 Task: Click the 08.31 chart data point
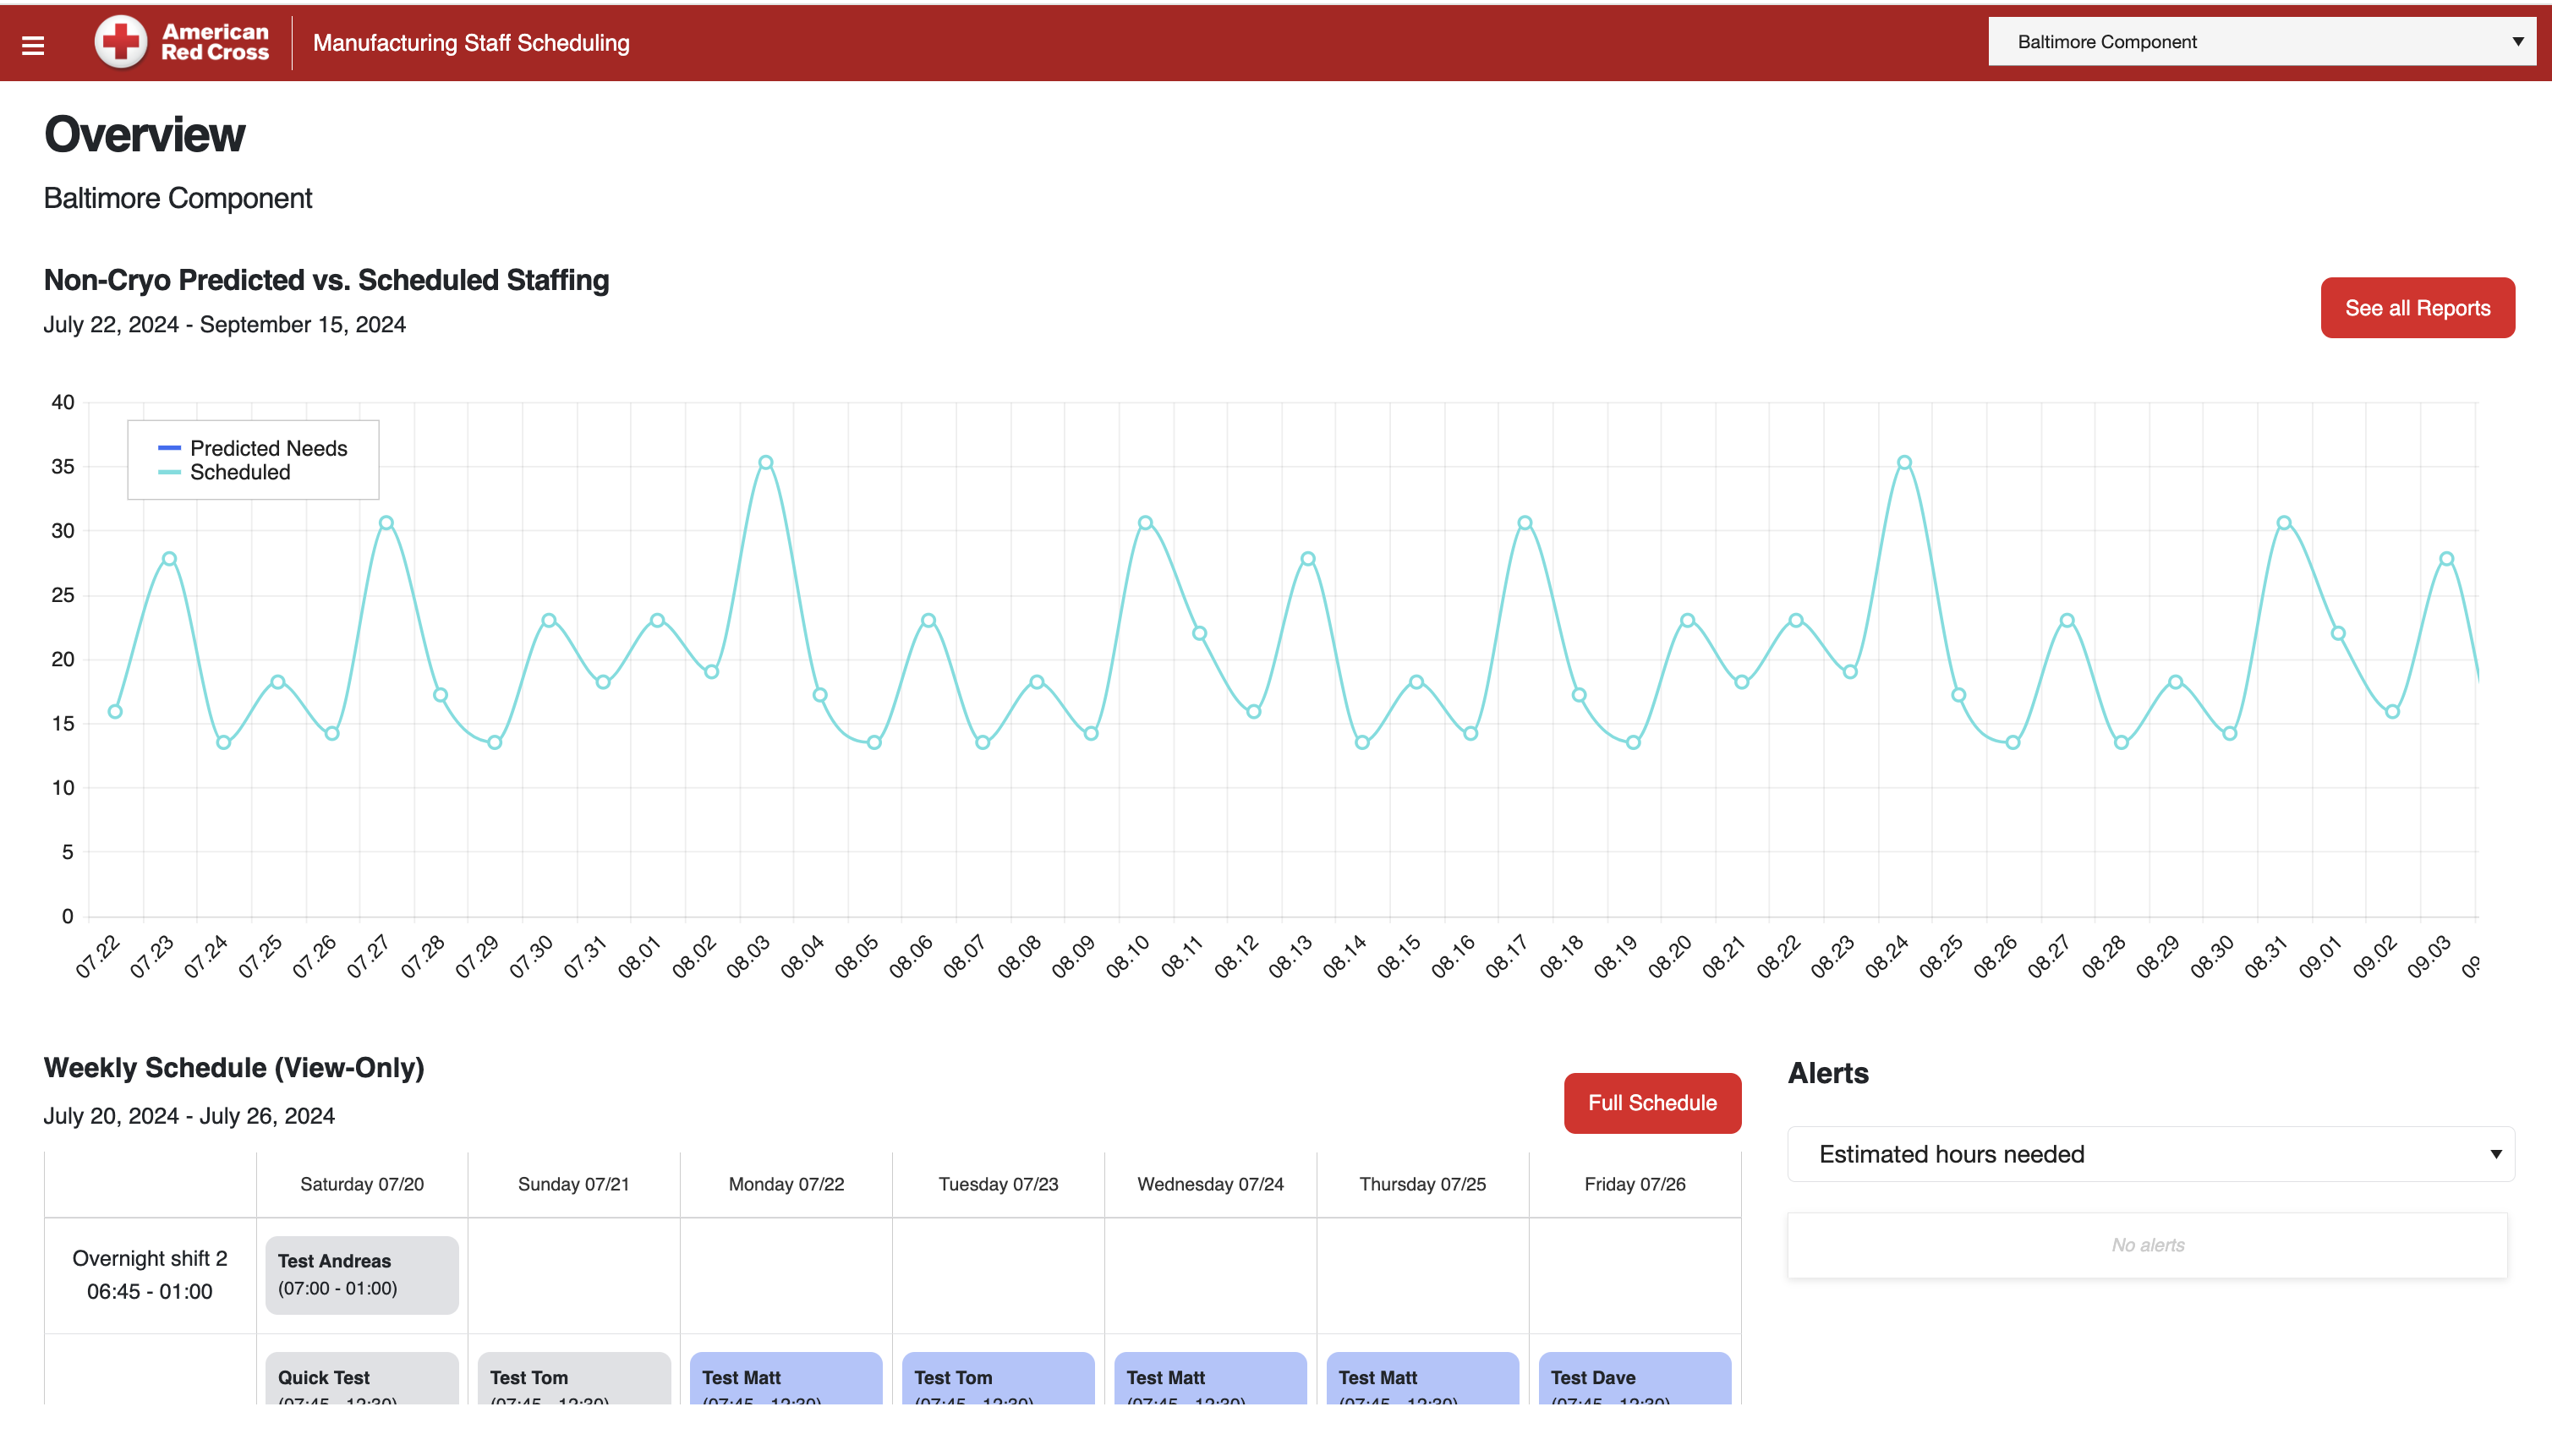click(x=2284, y=523)
